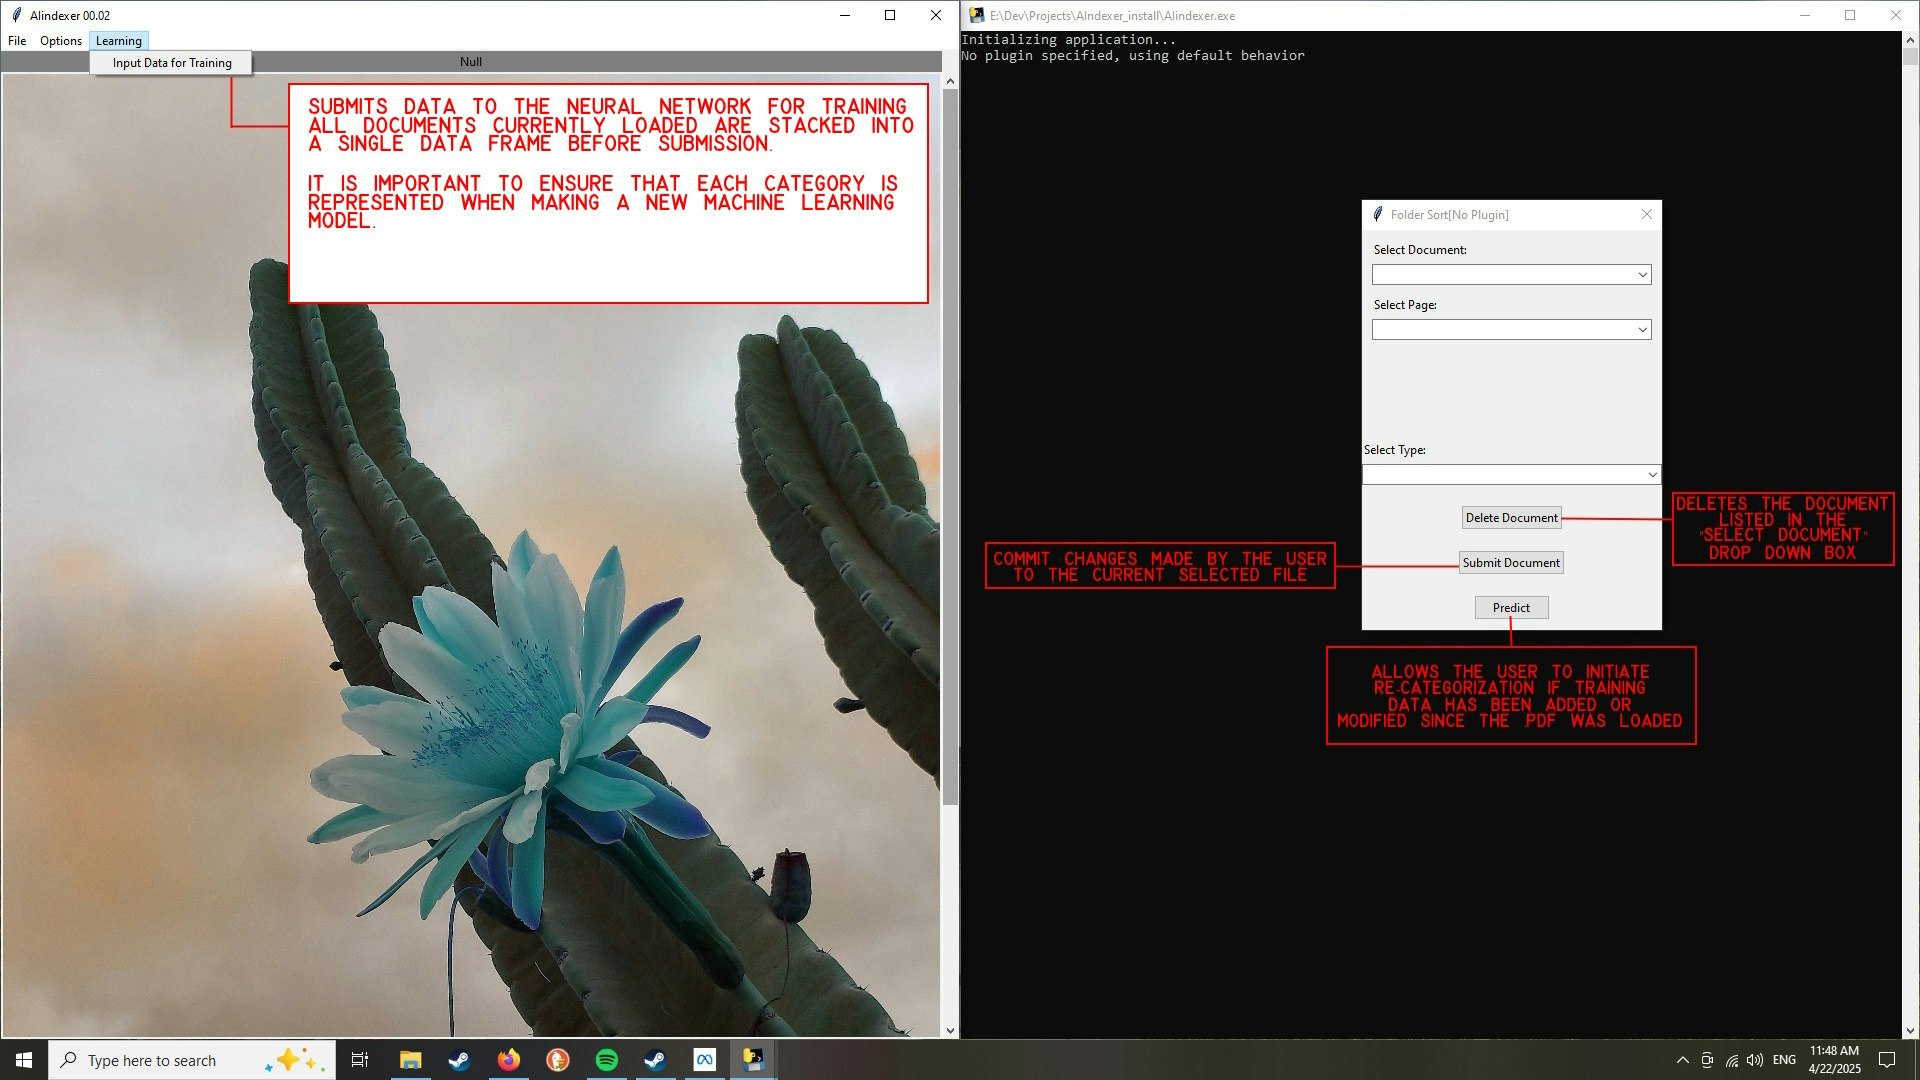
Task: Open the Options menu
Action: pos(61,41)
